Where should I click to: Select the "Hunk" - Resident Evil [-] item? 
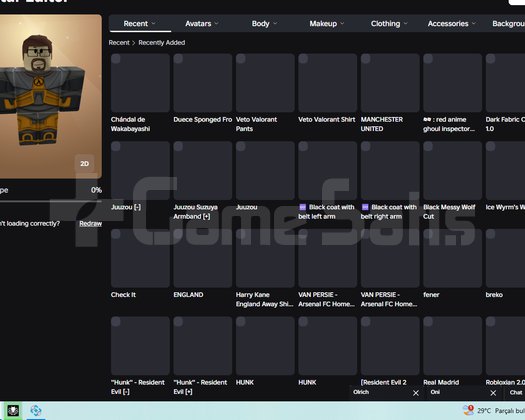click(140, 346)
